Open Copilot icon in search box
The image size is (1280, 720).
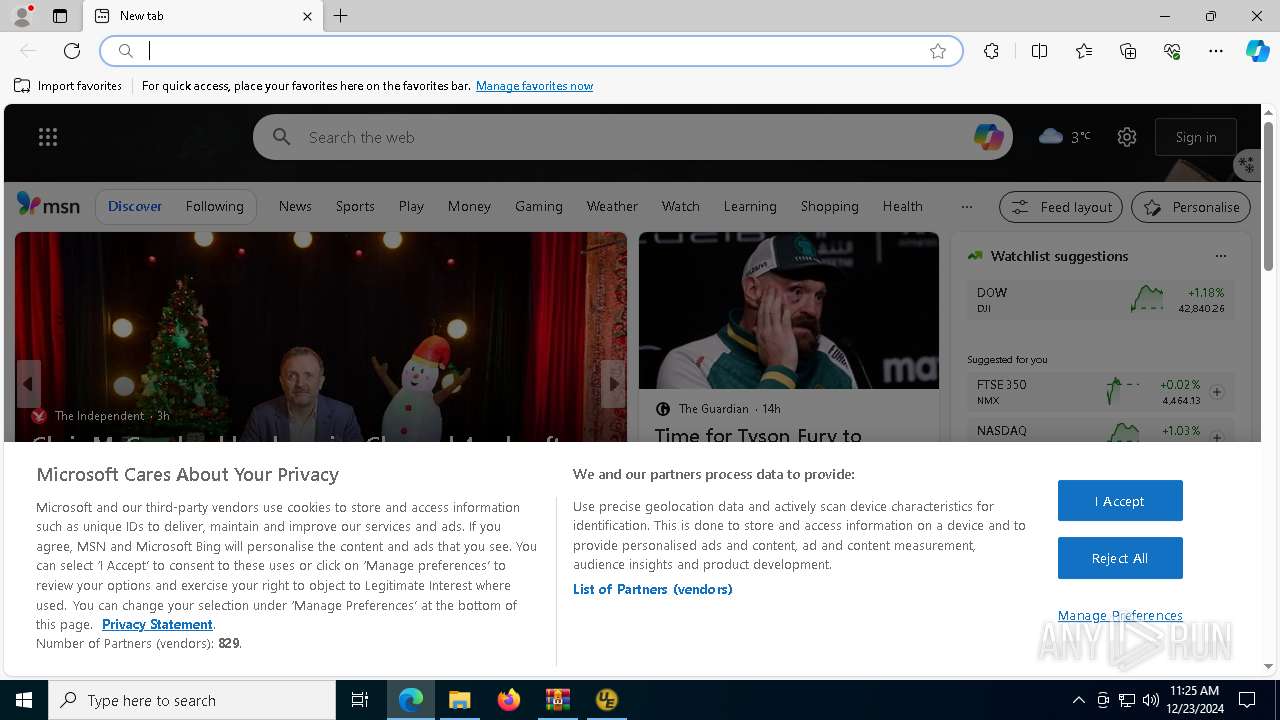[988, 137]
